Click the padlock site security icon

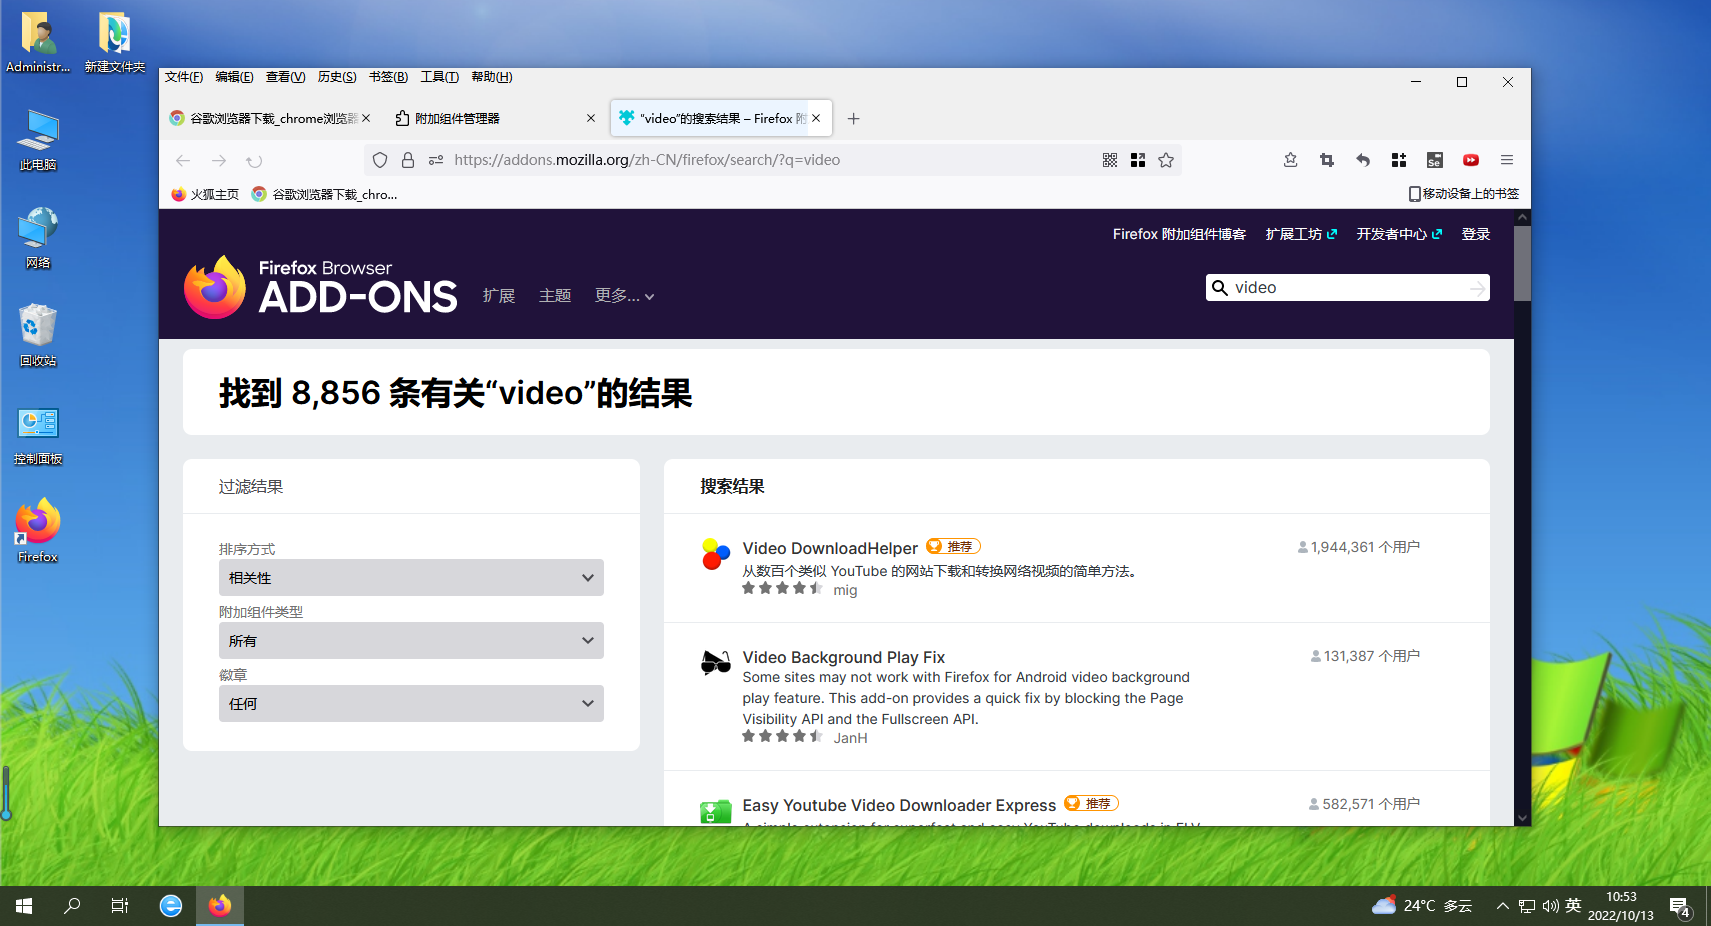pos(408,160)
